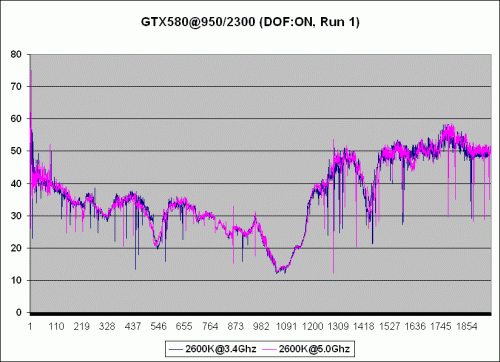Select the 2600K@3.4Ghz legend entry
500x362 pixels.
213,349
